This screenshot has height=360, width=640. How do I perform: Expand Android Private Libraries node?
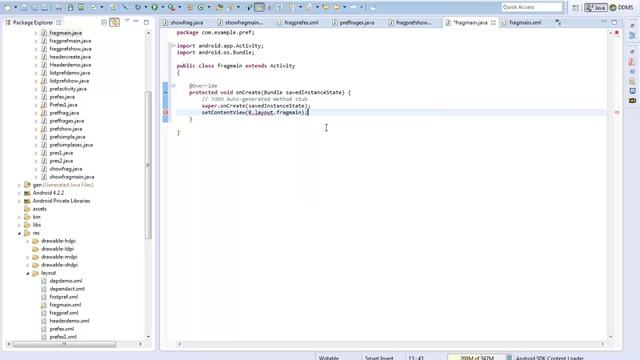pos(19,201)
